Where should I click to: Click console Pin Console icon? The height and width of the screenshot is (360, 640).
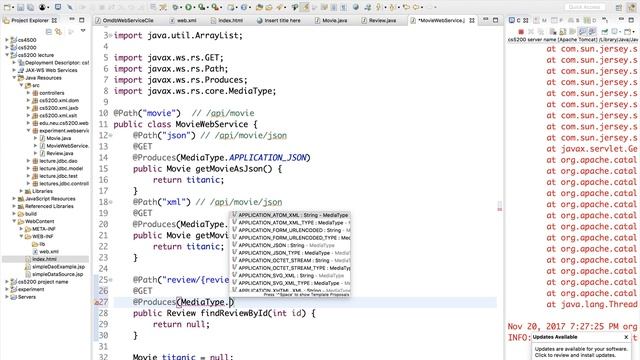pos(604,31)
